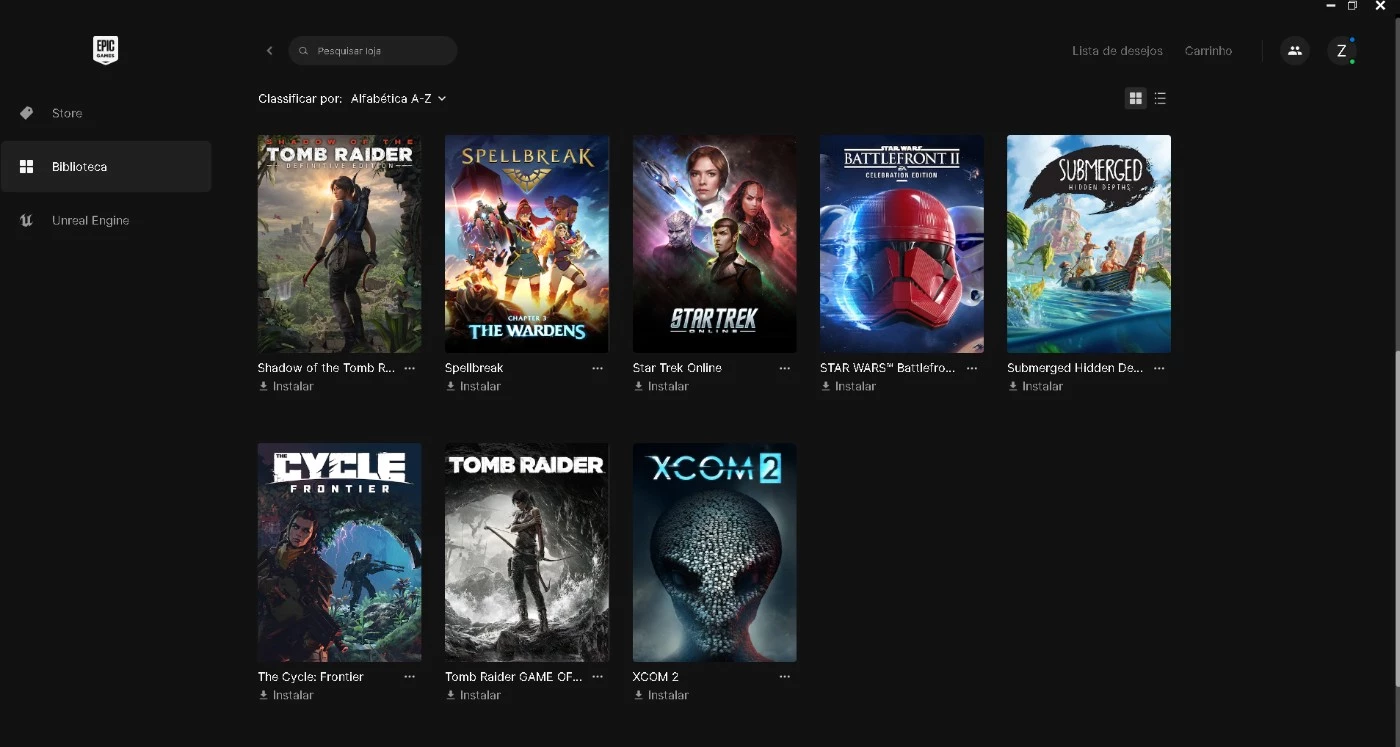Open The Cycle Frontier cover art
1400x747 pixels.
pos(339,553)
